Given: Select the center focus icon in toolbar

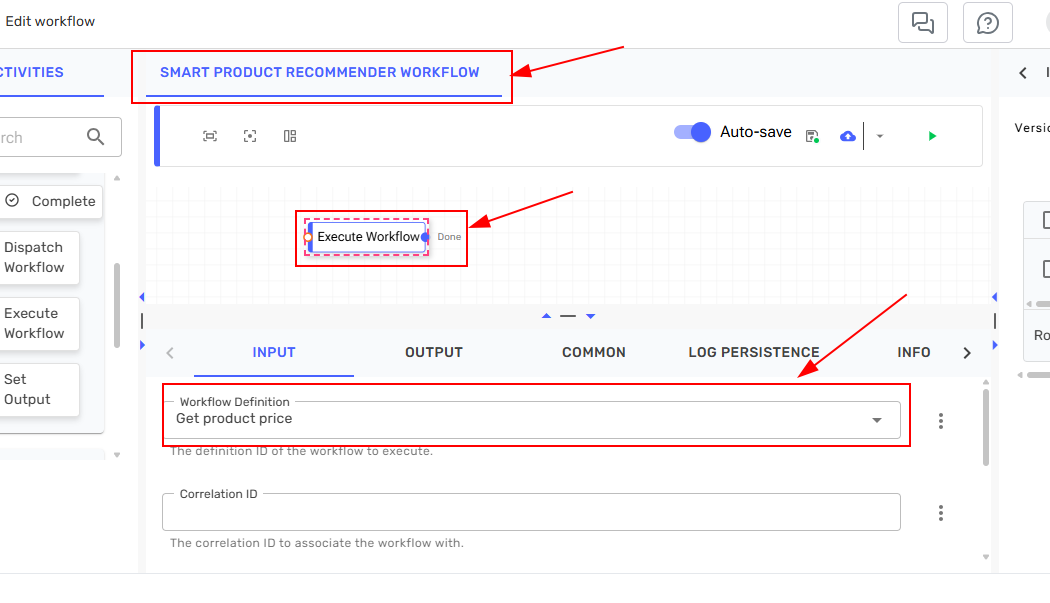Looking at the screenshot, I should [250, 135].
